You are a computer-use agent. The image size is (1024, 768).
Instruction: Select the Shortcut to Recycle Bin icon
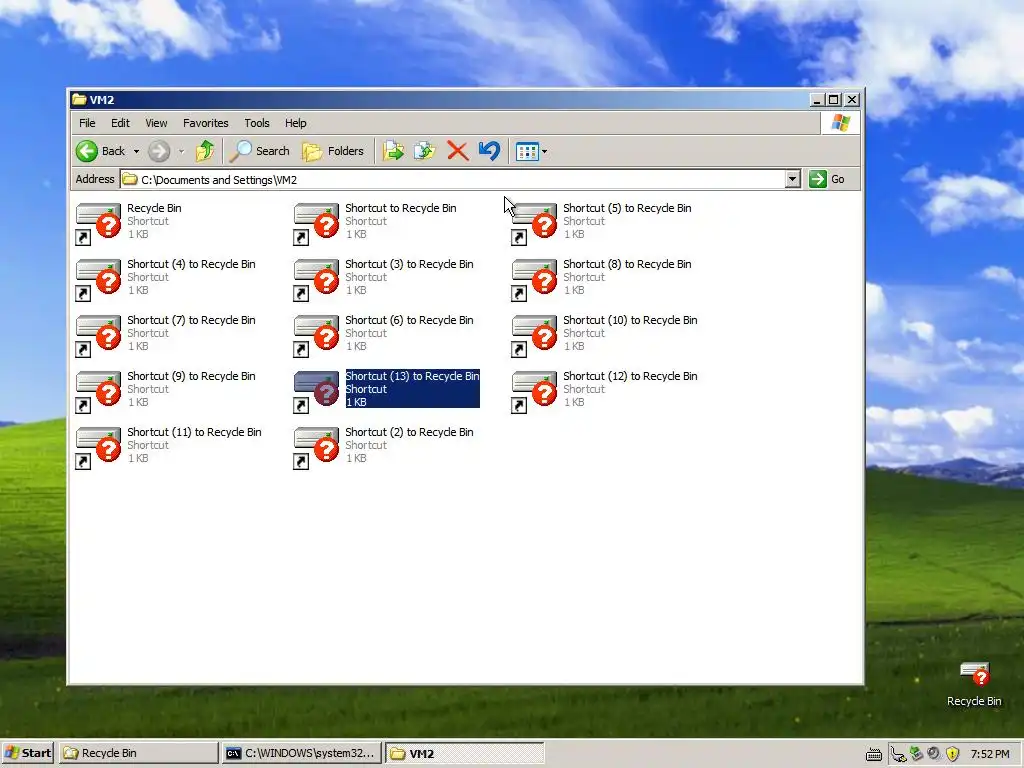point(317,223)
